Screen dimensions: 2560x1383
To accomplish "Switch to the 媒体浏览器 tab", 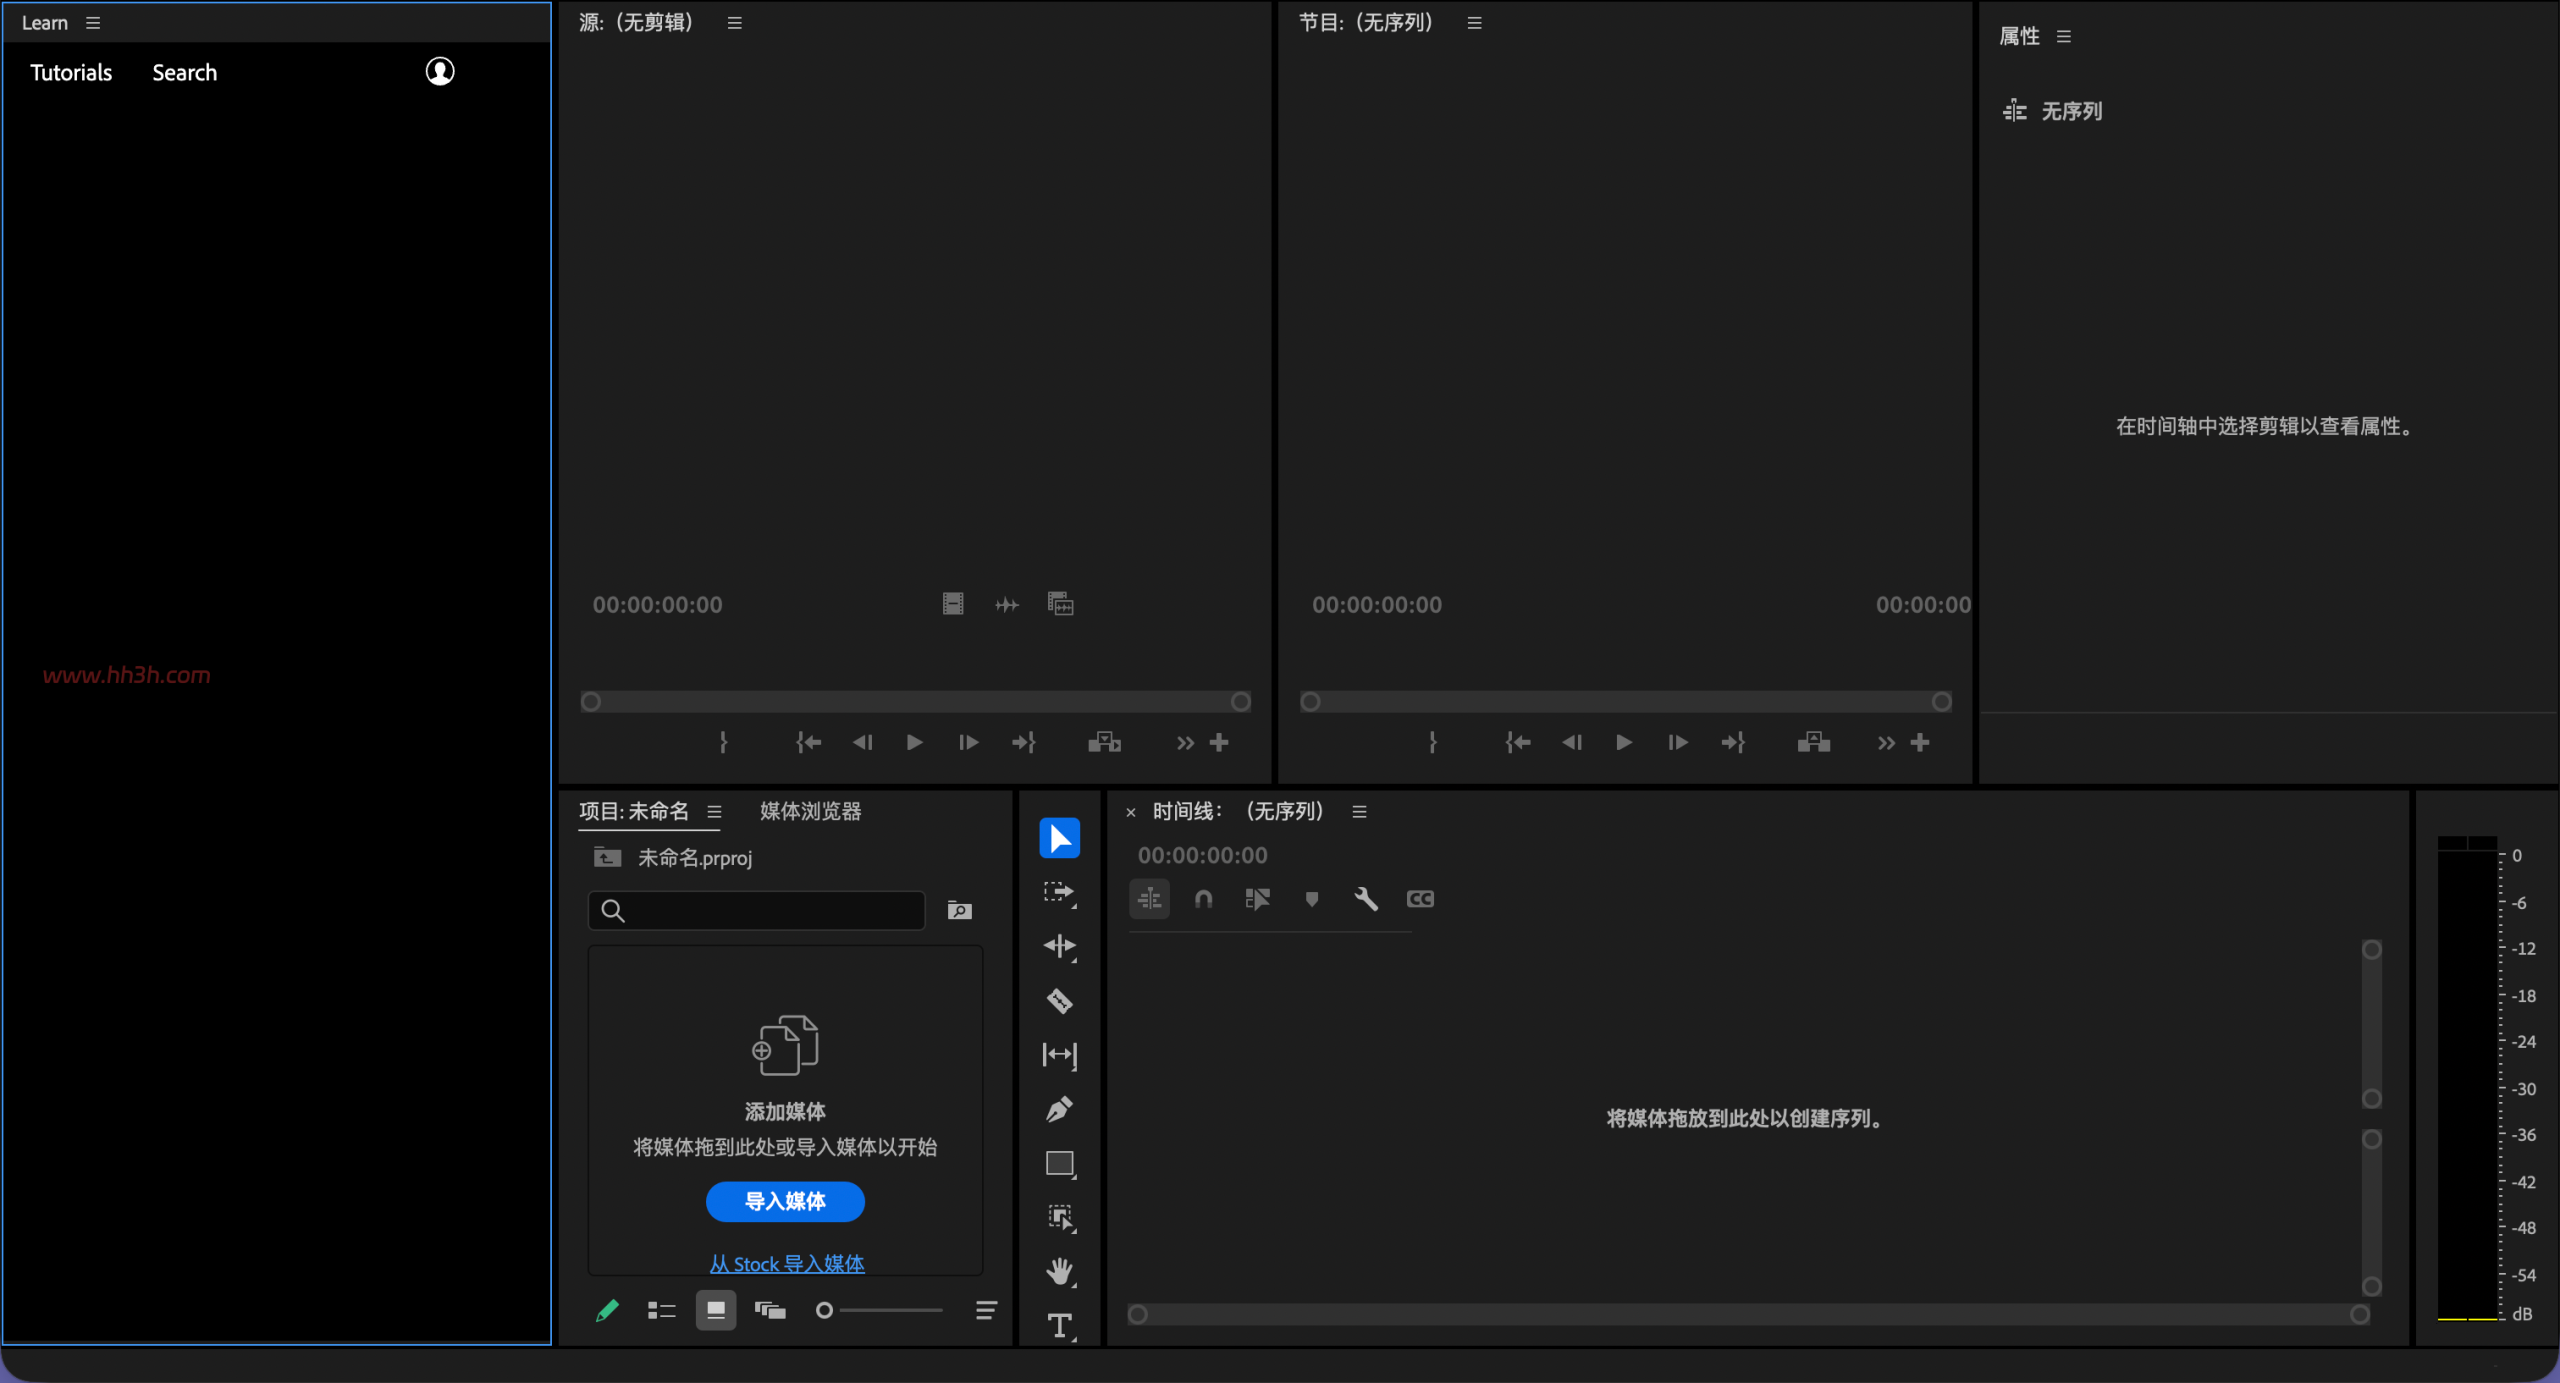I will 810,811.
